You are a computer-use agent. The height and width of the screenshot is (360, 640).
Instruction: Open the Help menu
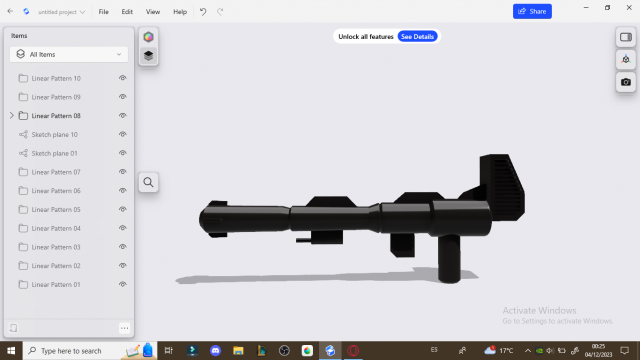click(x=180, y=12)
